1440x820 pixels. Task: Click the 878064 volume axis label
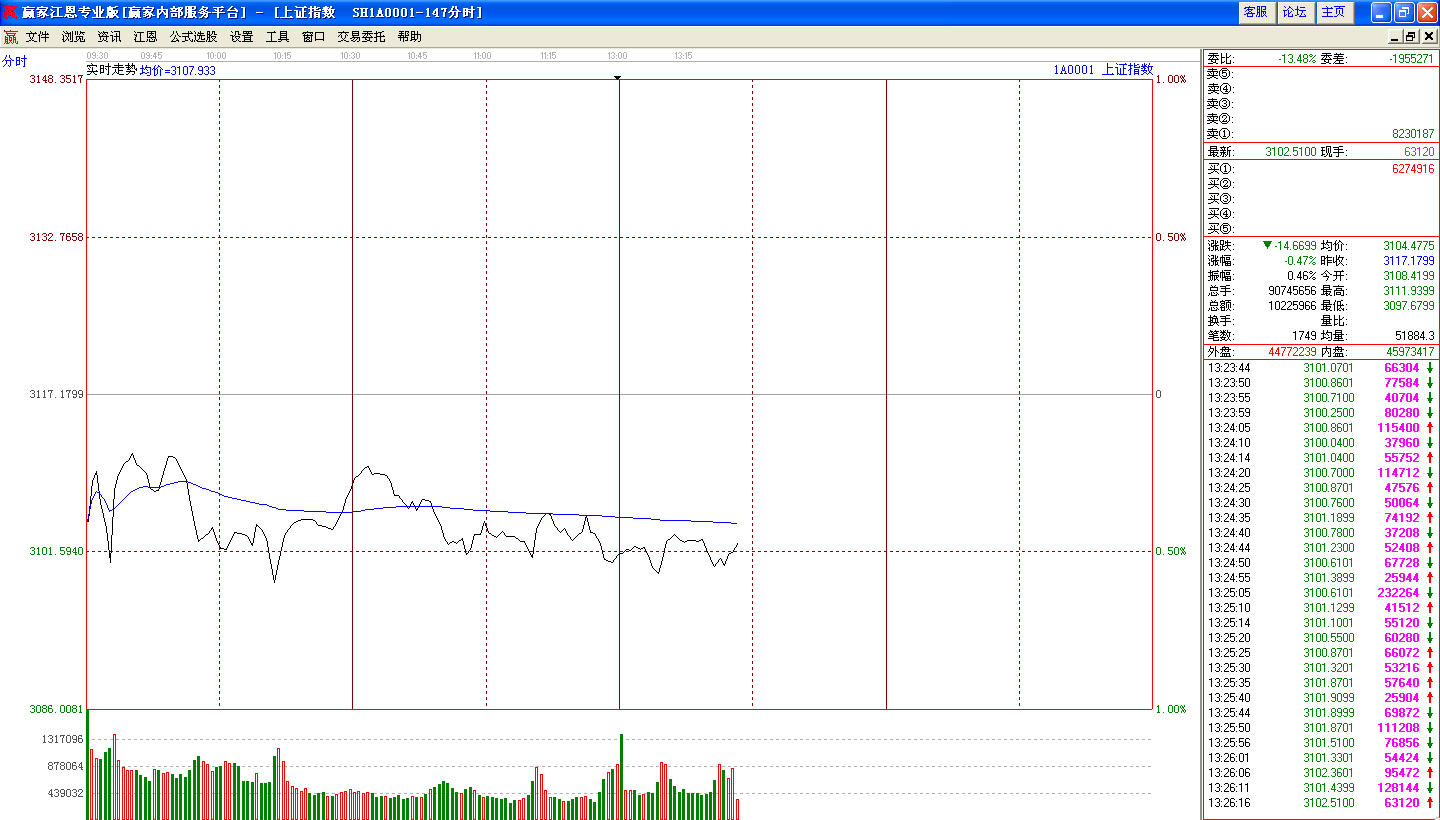[66, 766]
